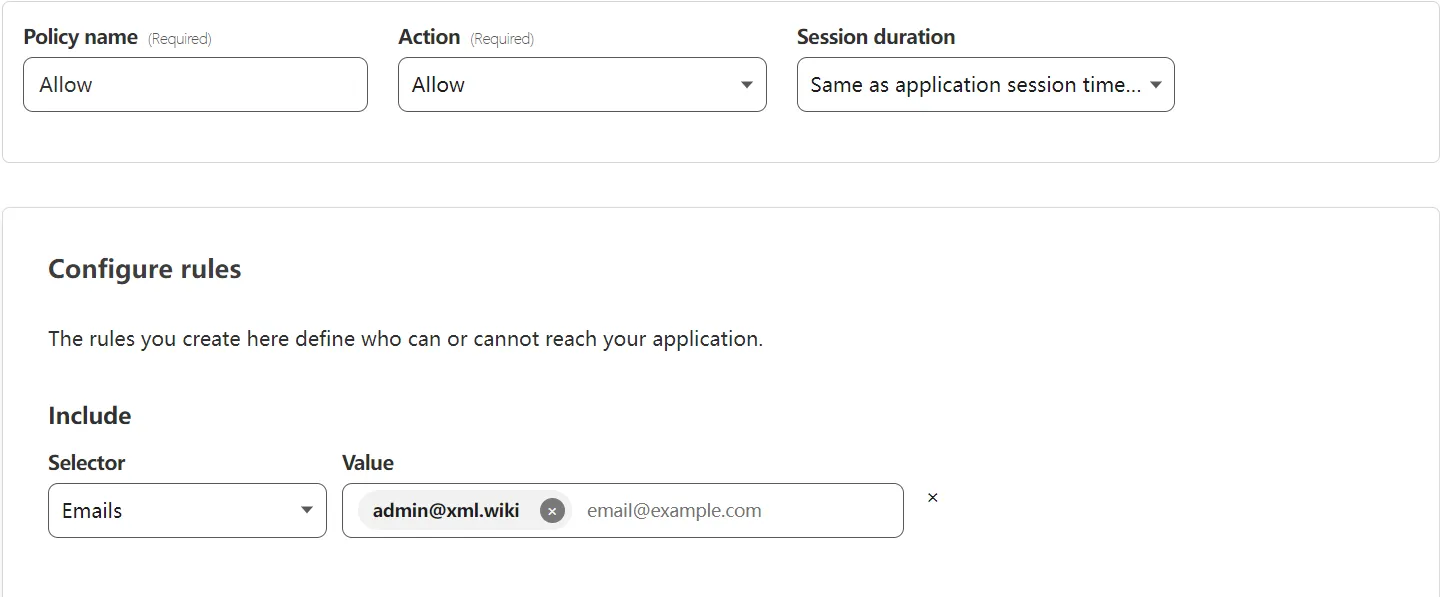The width and height of the screenshot is (1440, 597).
Task: Click the Include section heading
Action: [x=90, y=416]
